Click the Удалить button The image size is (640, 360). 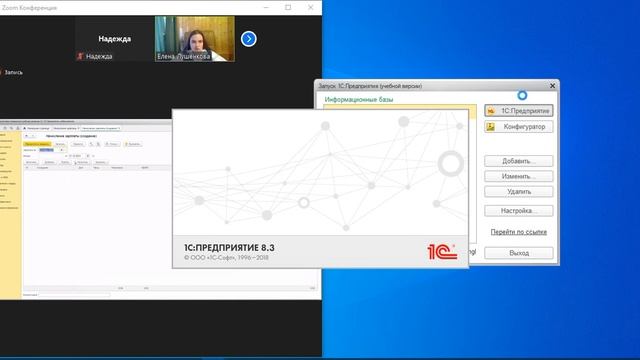(x=519, y=191)
